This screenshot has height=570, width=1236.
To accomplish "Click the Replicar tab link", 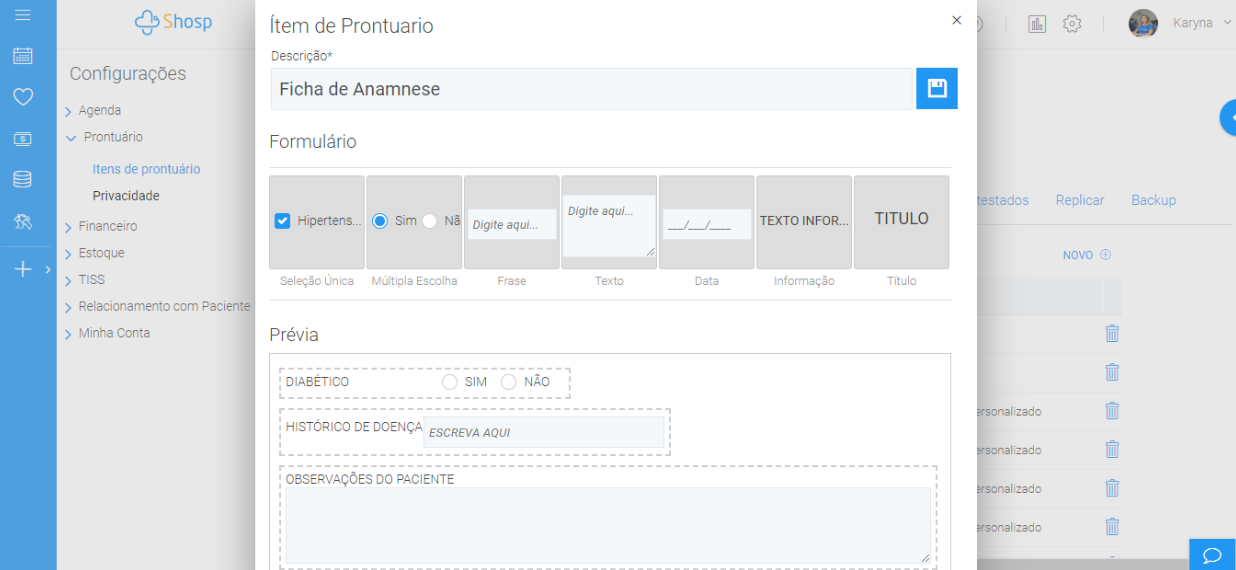I will (x=1080, y=200).
